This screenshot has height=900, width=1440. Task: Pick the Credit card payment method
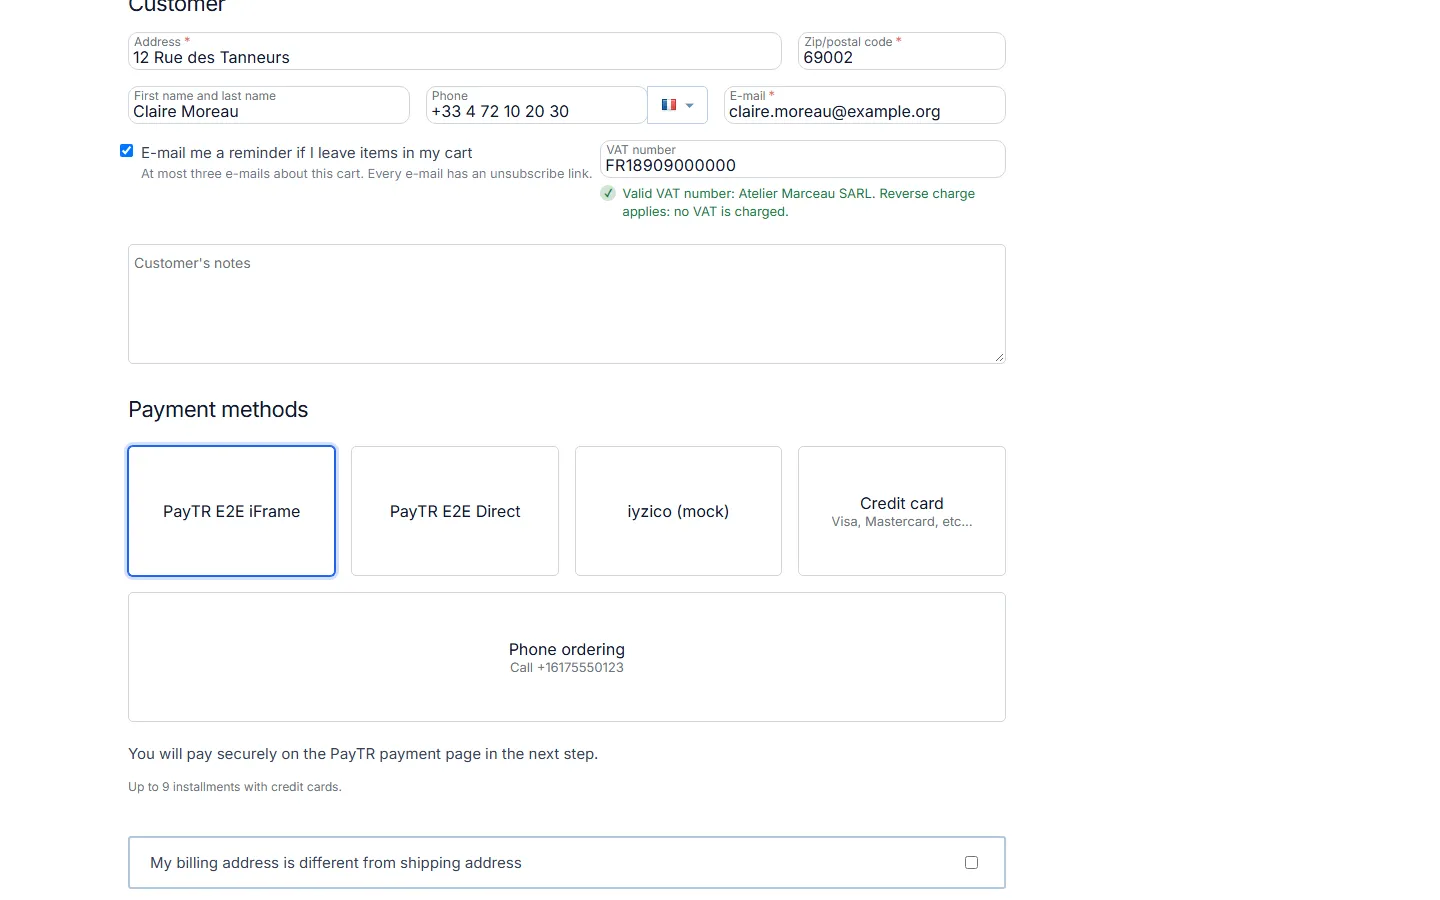[x=902, y=511]
